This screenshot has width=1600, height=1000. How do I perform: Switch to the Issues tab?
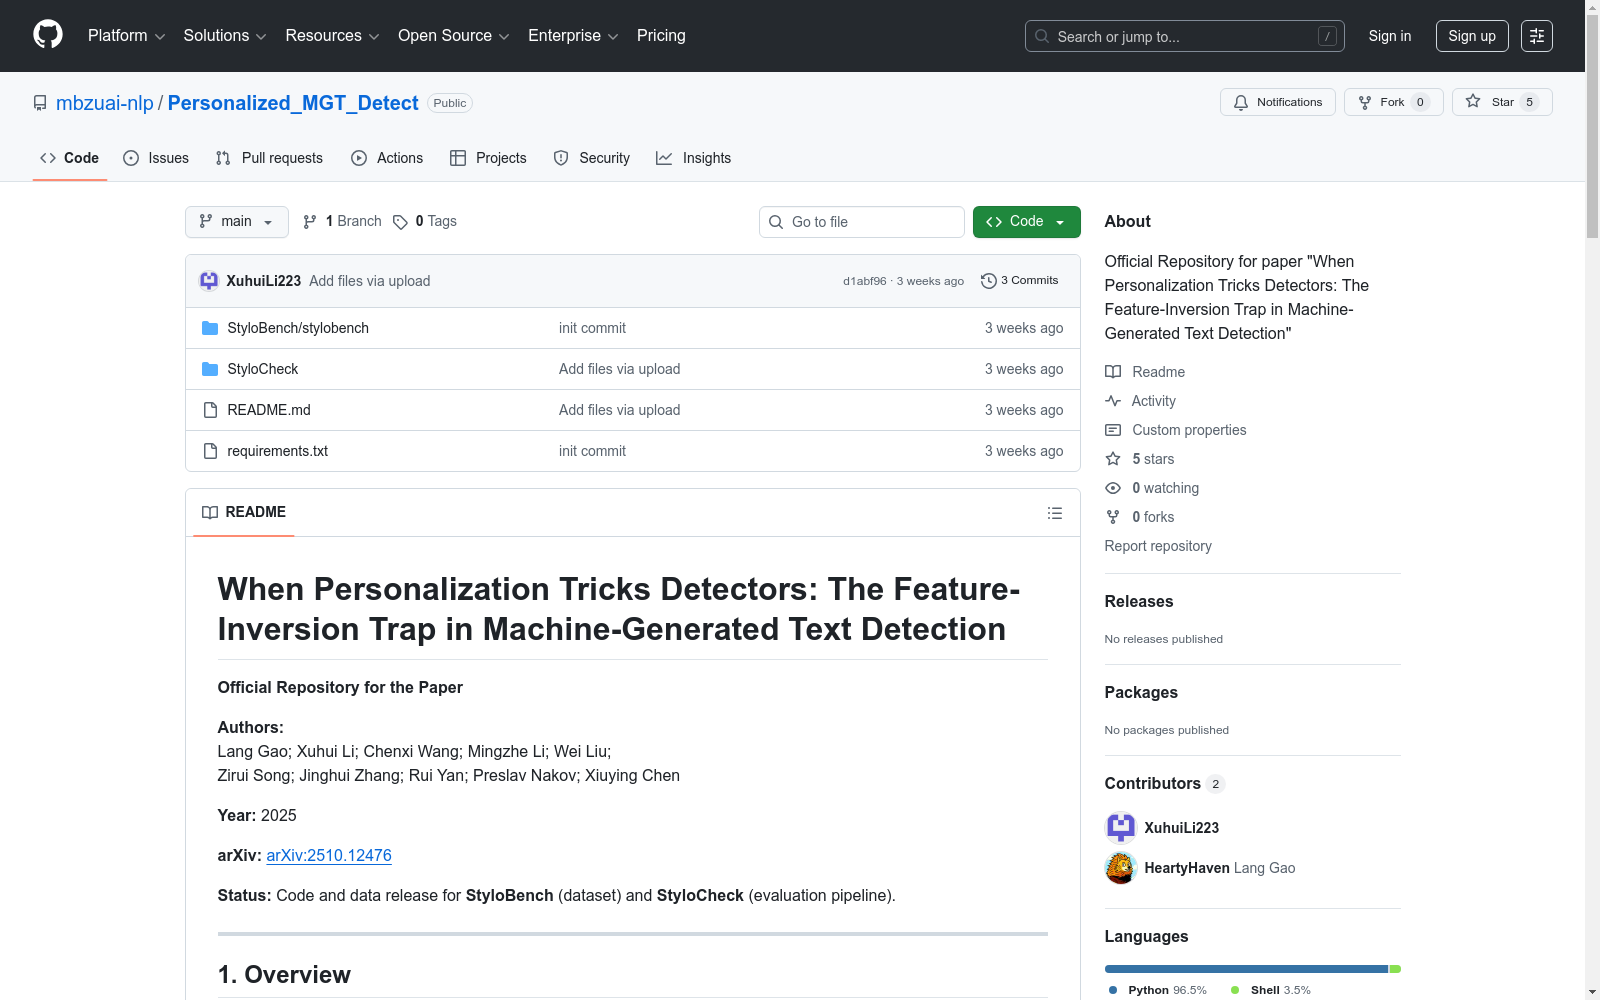(156, 158)
